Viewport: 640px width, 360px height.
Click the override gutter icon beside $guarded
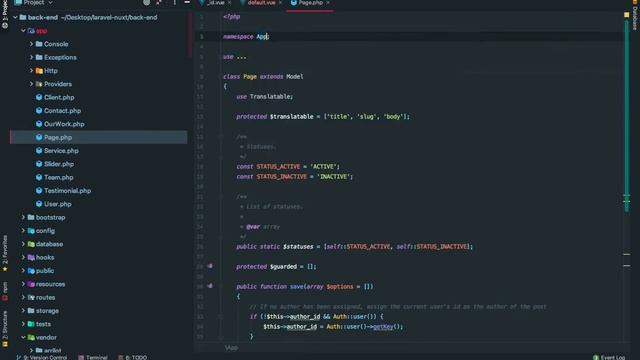210,266
